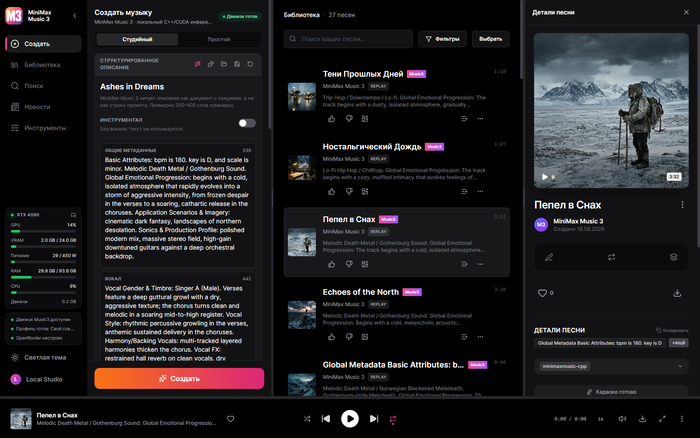Toggle shuffle in the bottom player
This screenshot has width=700, height=438.
coord(307,419)
